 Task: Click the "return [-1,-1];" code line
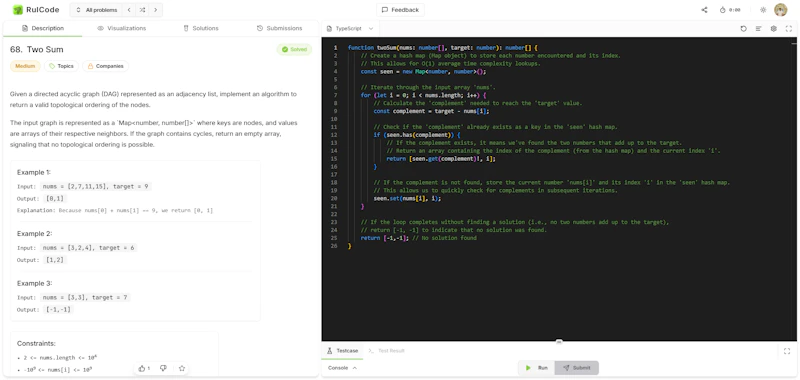click(418, 238)
